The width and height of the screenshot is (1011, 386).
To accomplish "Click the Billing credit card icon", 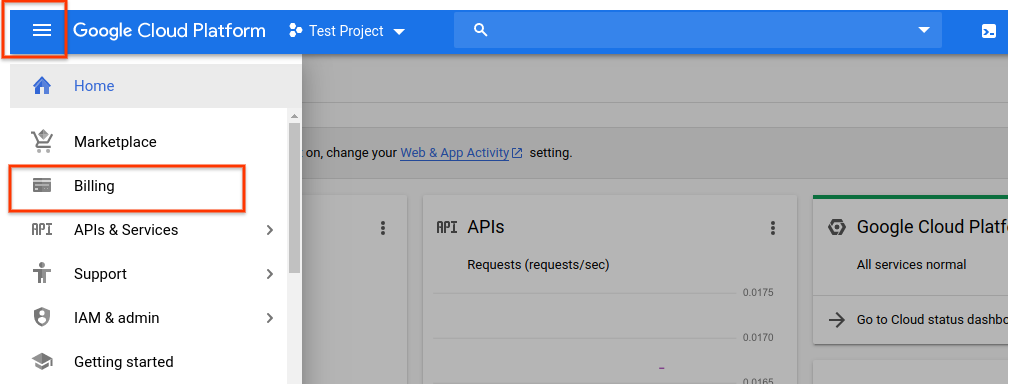I will (42, 186).
